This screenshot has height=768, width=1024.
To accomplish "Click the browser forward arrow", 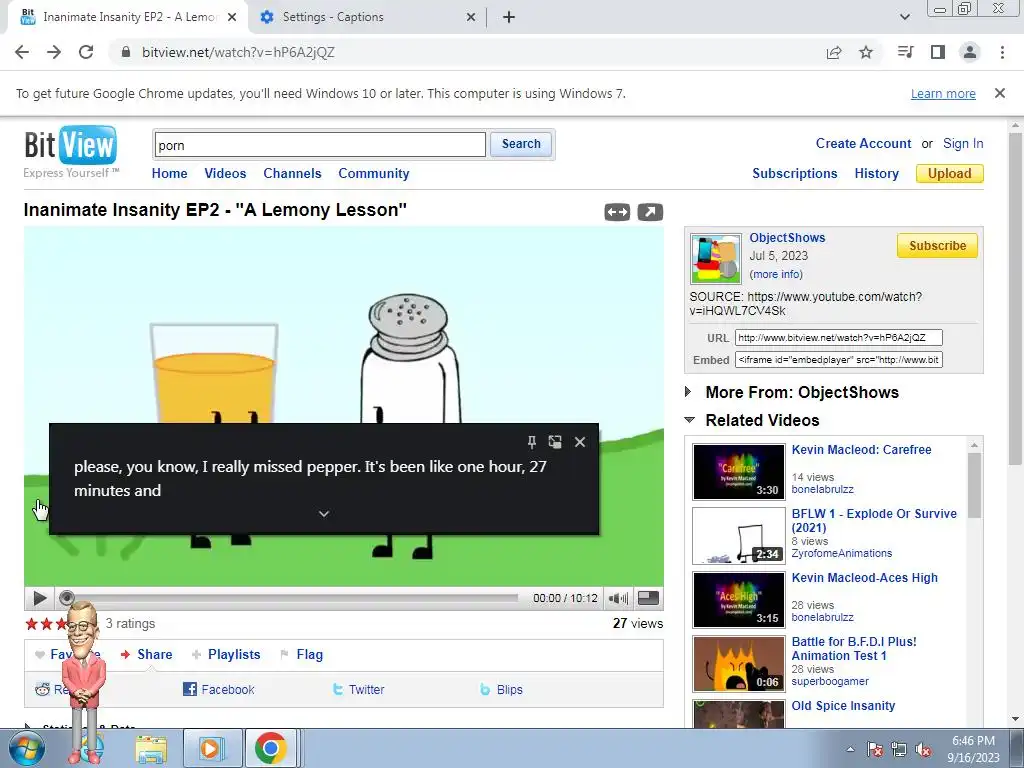I will click(54, 52).
